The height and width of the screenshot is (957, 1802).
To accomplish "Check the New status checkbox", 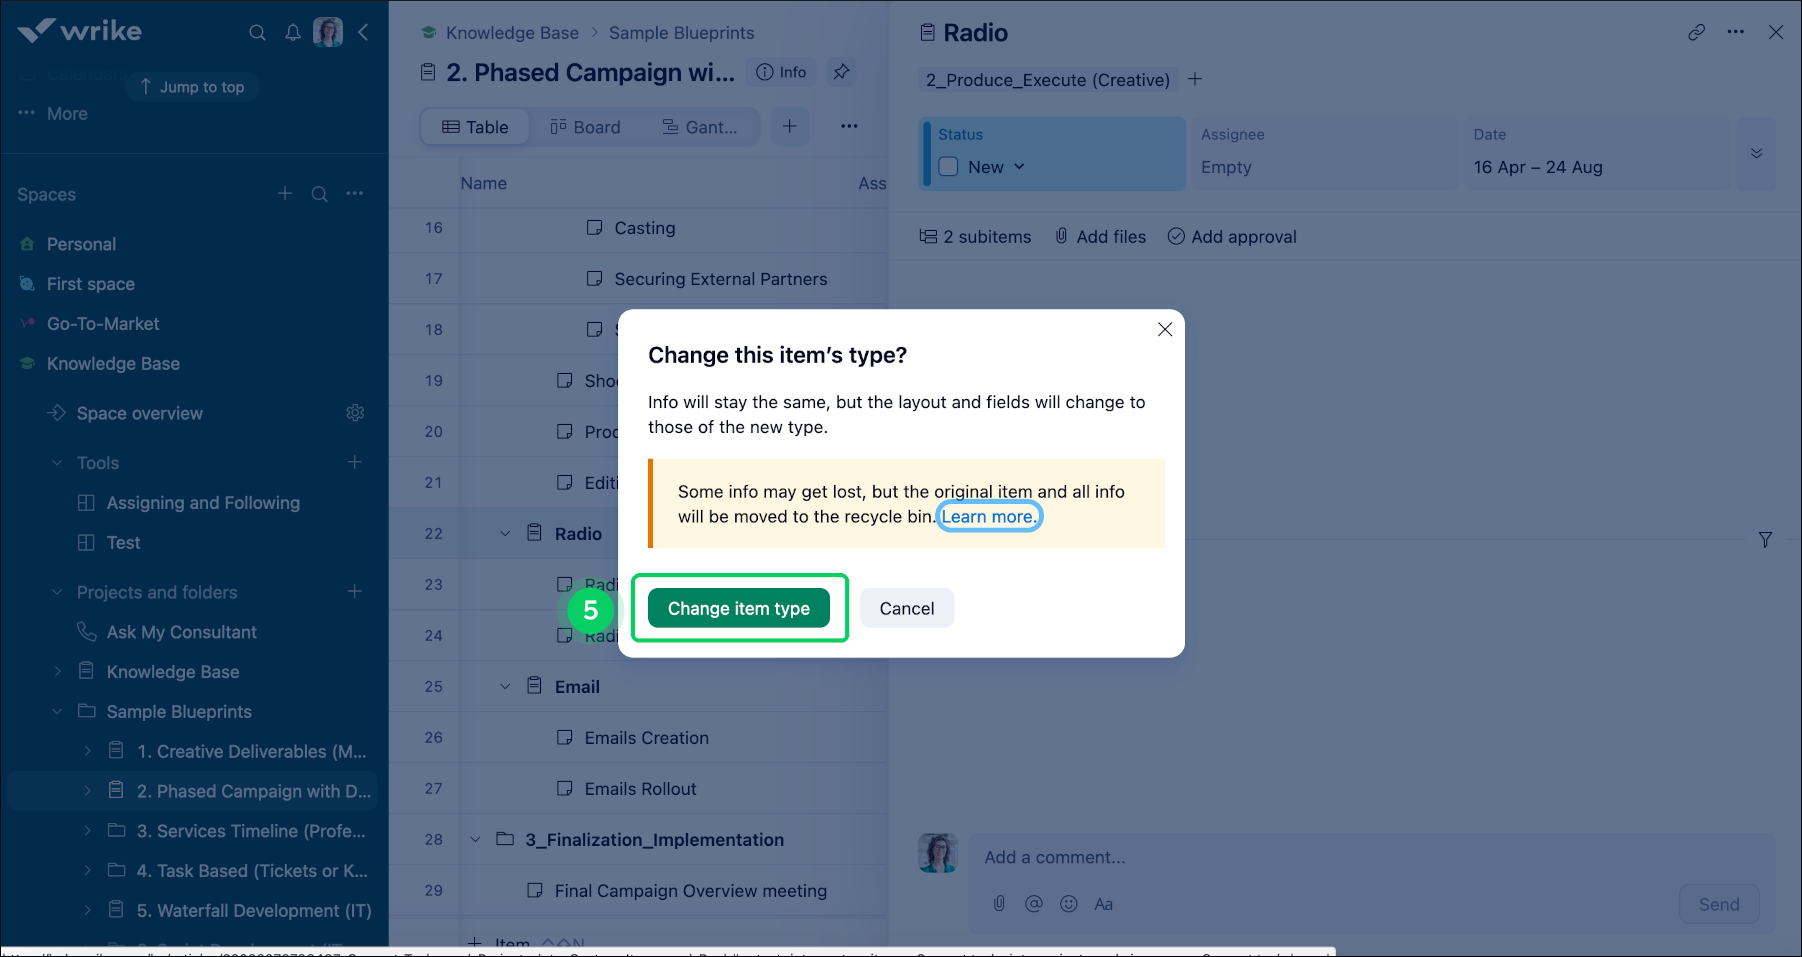I will pos(948,167).
